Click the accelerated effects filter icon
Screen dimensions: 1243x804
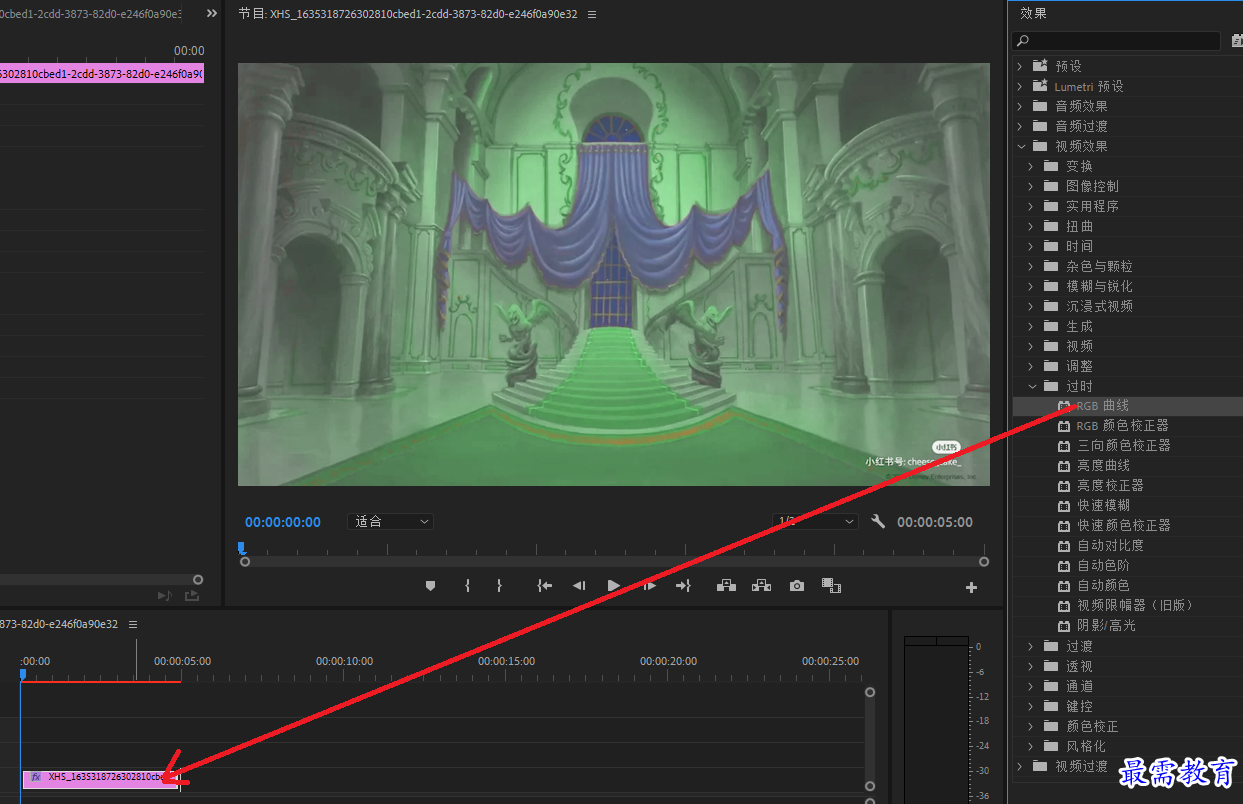pyautogui.click(x=1238, y=41)
